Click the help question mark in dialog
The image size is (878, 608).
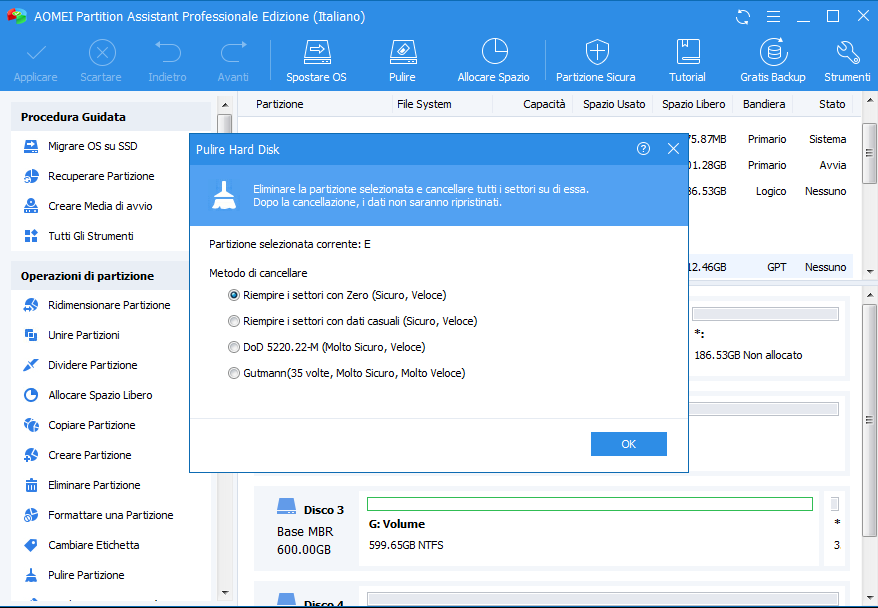643,148
